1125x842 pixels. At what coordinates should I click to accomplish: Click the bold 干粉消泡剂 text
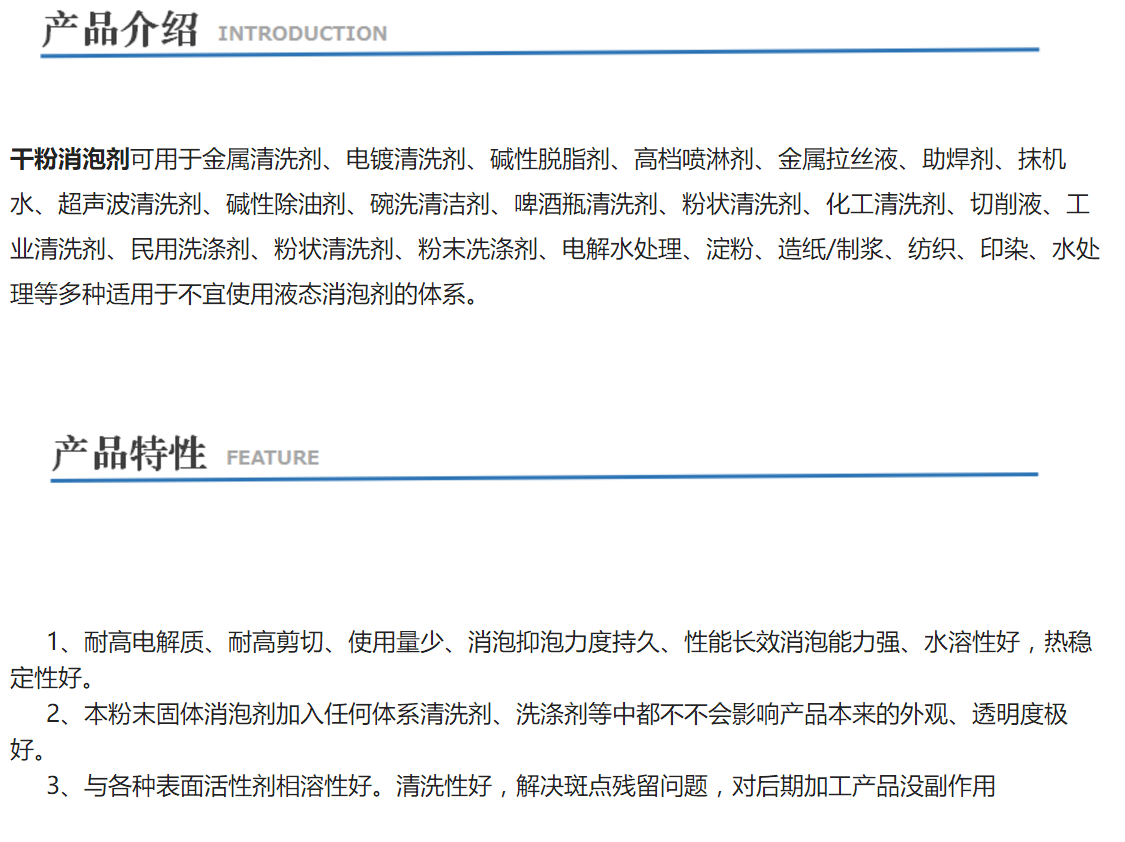tap(70, 159)
